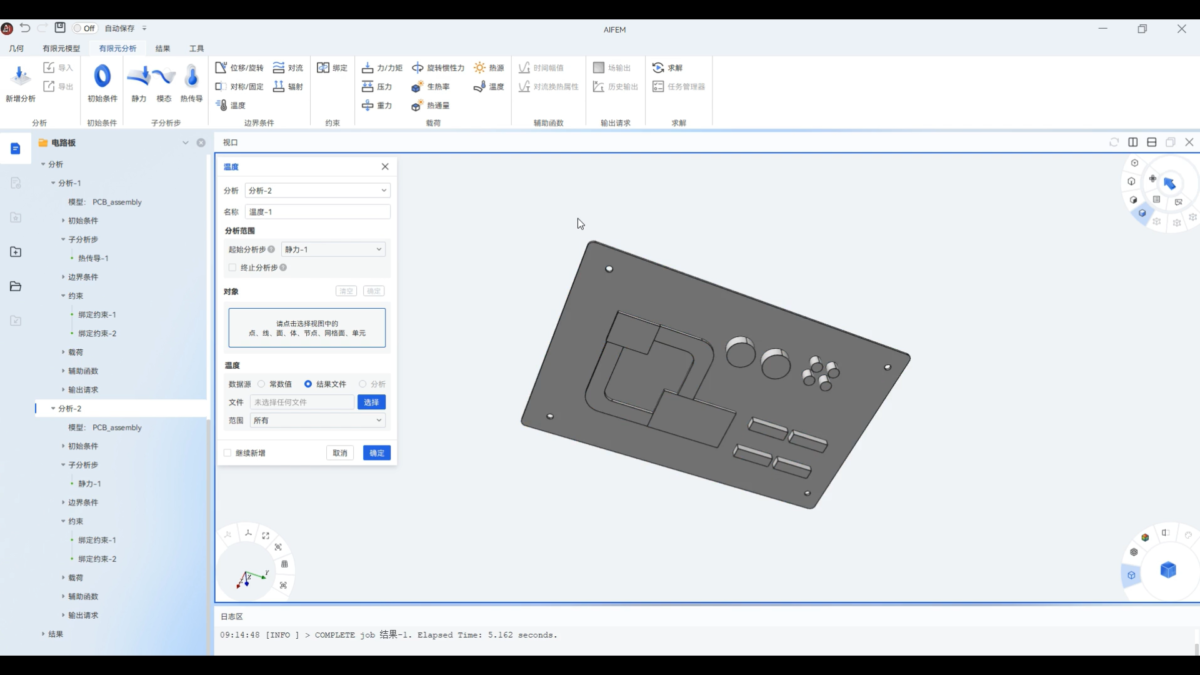This screenshot has width=1200, height=675.
Task: Click 取消 to cancel the dialog
Action: click(340, 453)
